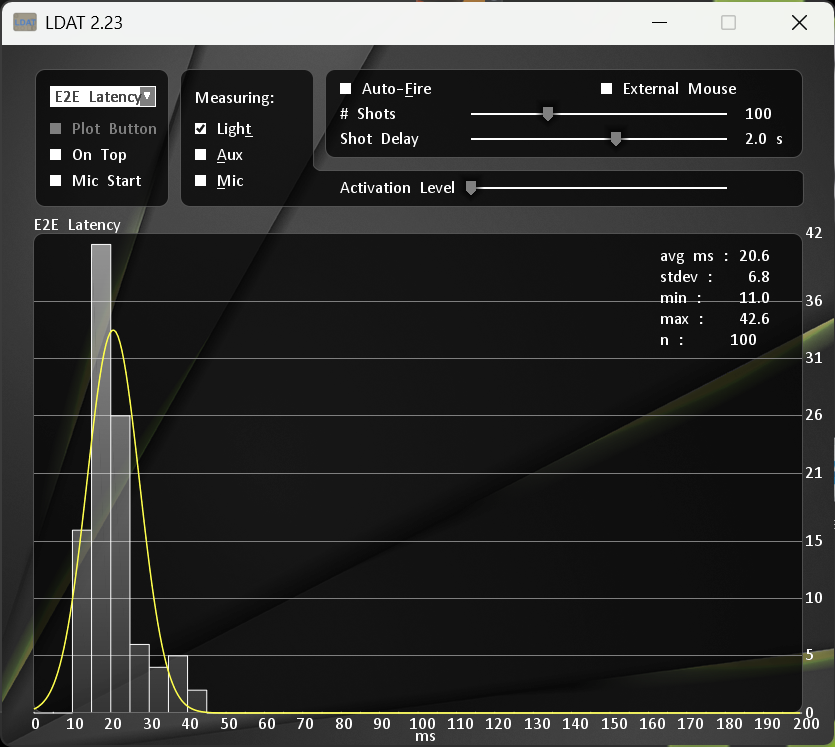Click the LDAT app icon in title bar
The width and height of the screenshot is (835, 747).
(24, 22)
